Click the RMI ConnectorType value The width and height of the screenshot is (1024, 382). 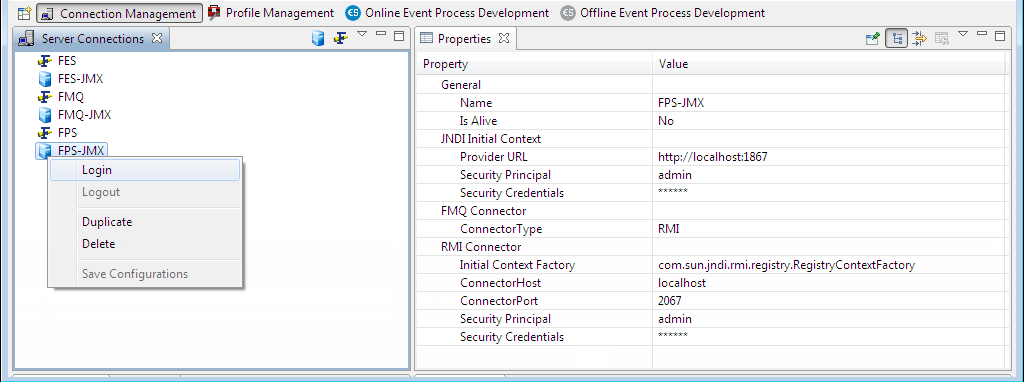pyautogui.click(x=669, y=229)
